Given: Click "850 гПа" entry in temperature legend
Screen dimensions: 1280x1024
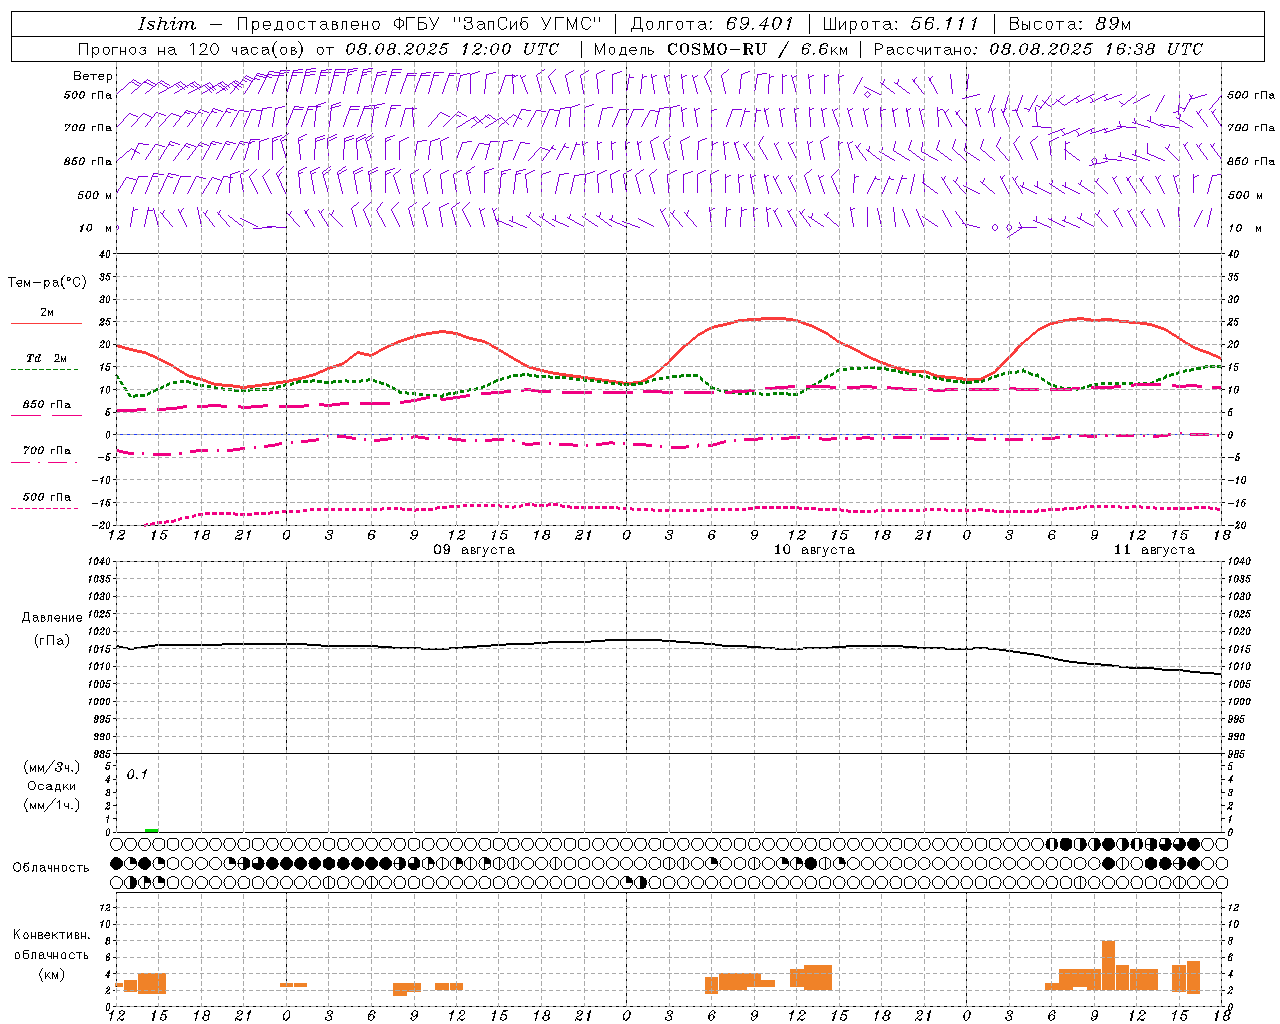Looking at the screenshot, I should tap(47, 405).
